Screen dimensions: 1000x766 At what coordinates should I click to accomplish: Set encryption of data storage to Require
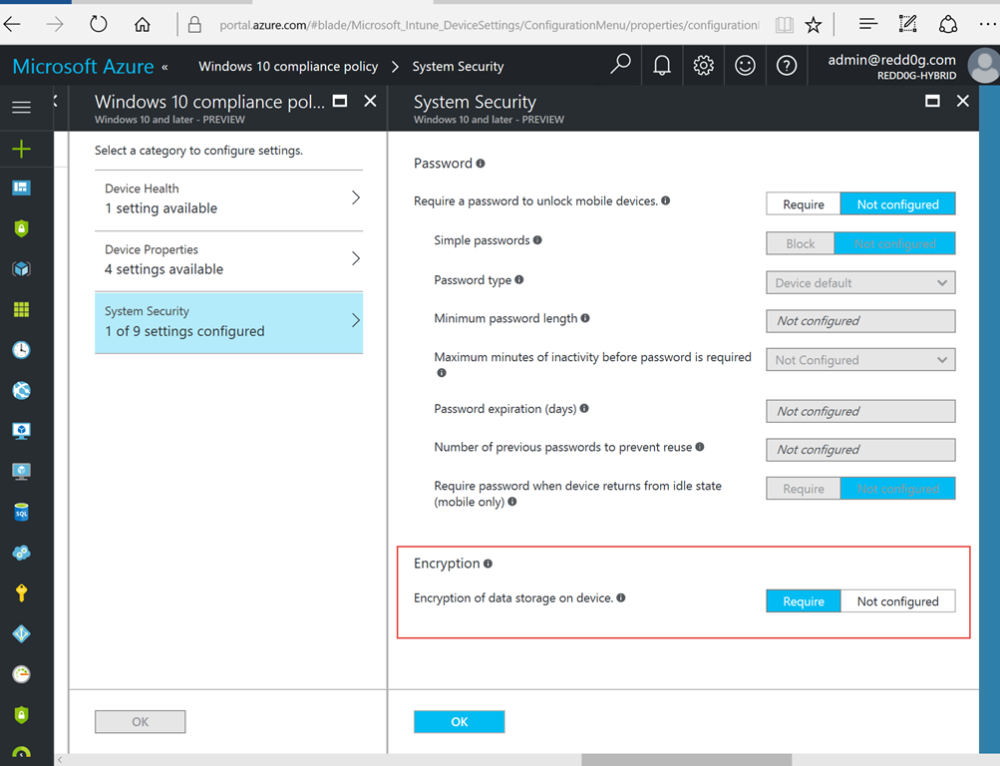click(x=804, y=601)
